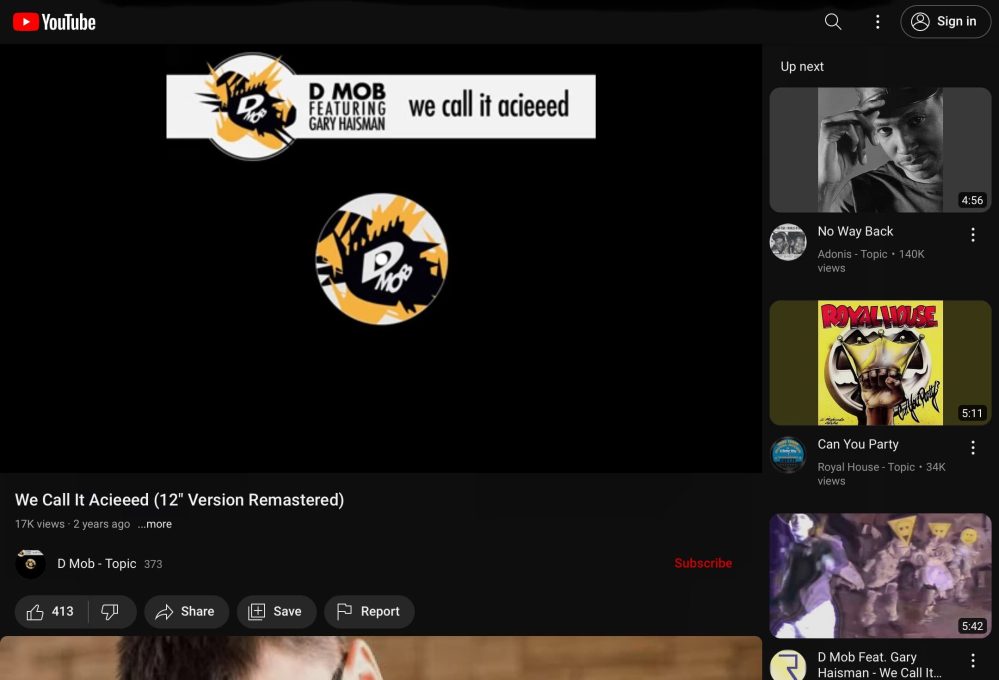Image resolution: width=999 pixels, height=680 pixels.
Task: Open options menu for No Way Back
Action: tap(972, 235)
